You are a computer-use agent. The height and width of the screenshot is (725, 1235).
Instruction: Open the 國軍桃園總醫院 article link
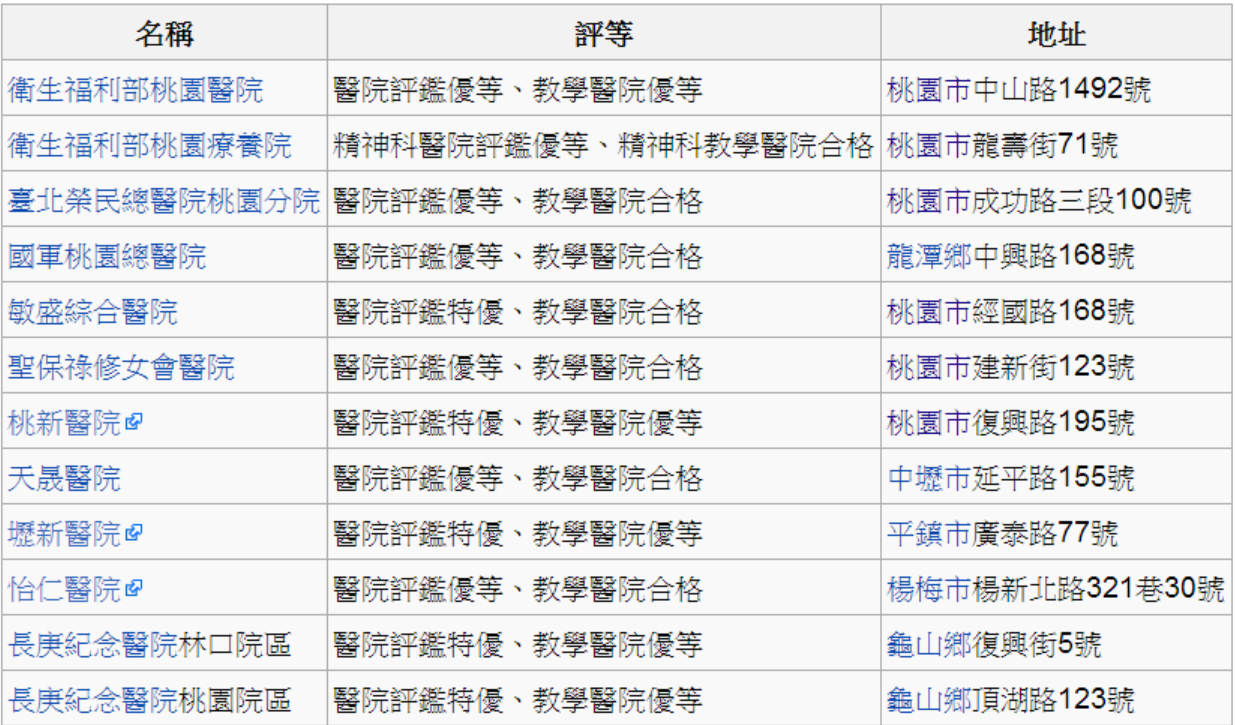click(x=107, y=257)
